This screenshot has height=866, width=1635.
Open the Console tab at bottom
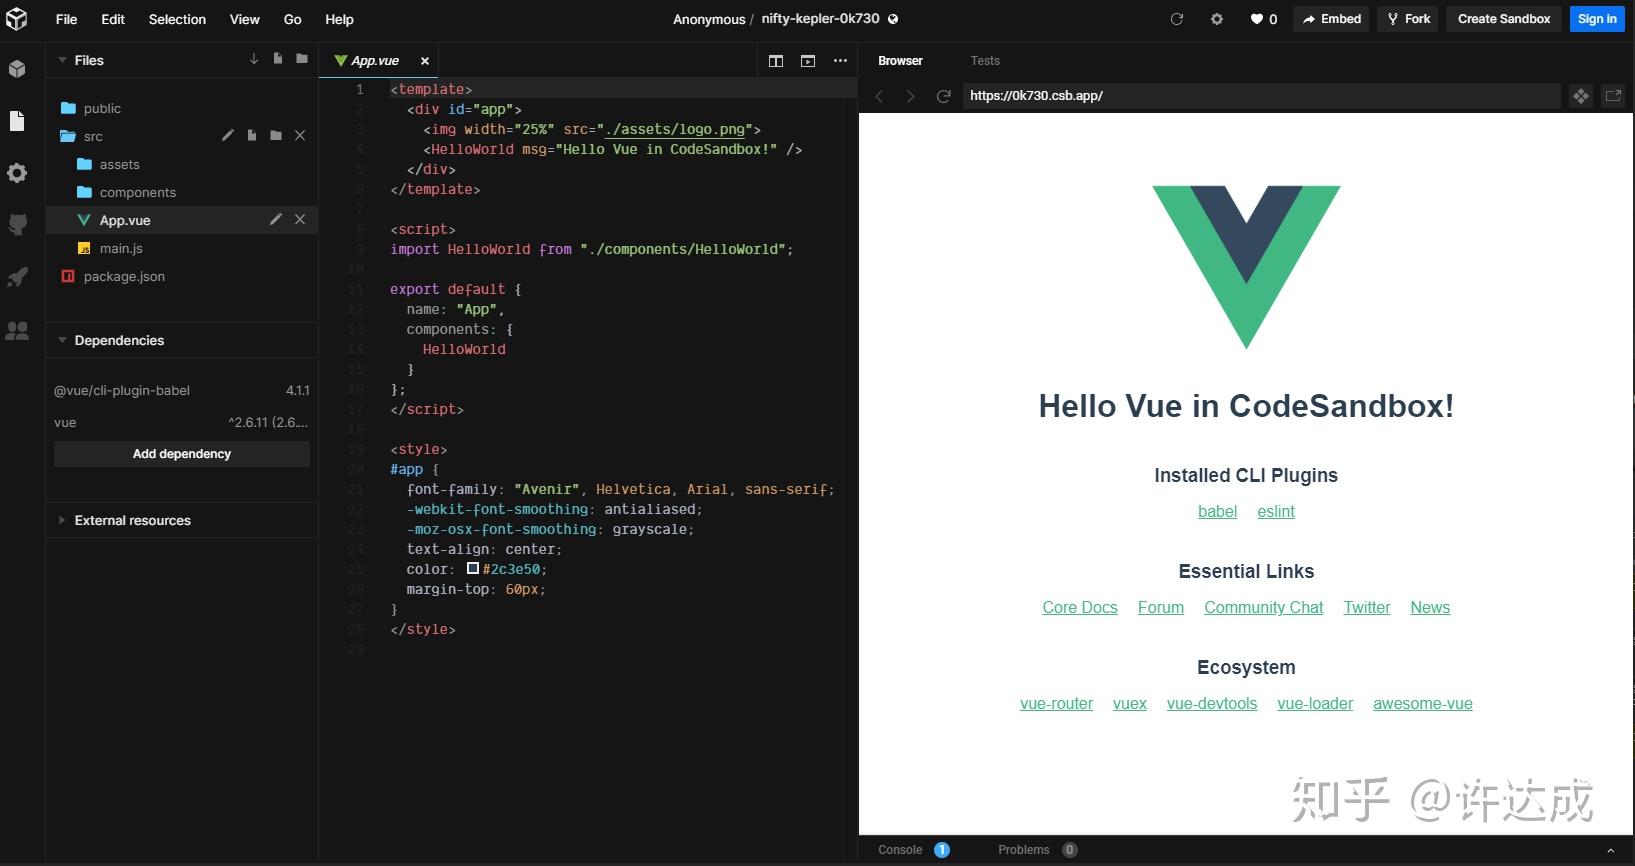pyautogui.click(x=900, y=850)
